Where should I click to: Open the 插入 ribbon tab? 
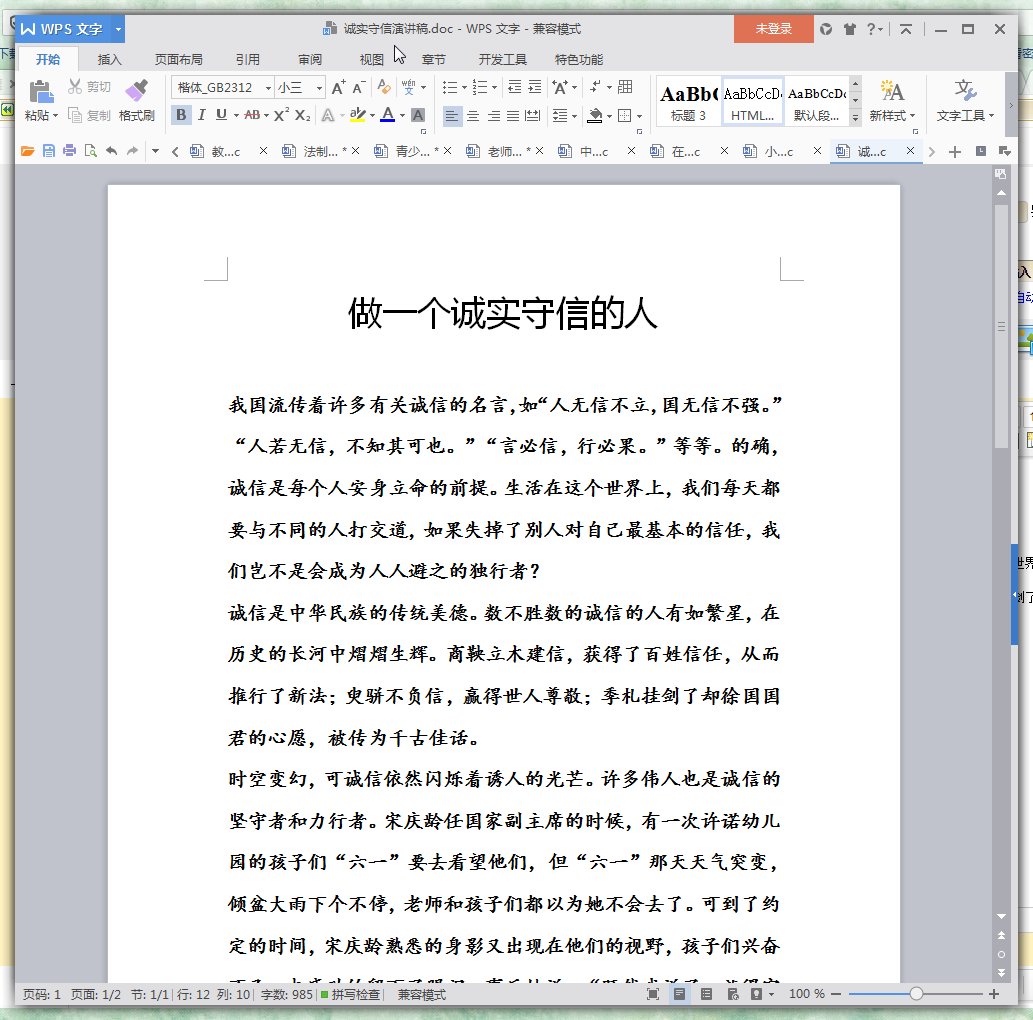(x=109, y=60)
